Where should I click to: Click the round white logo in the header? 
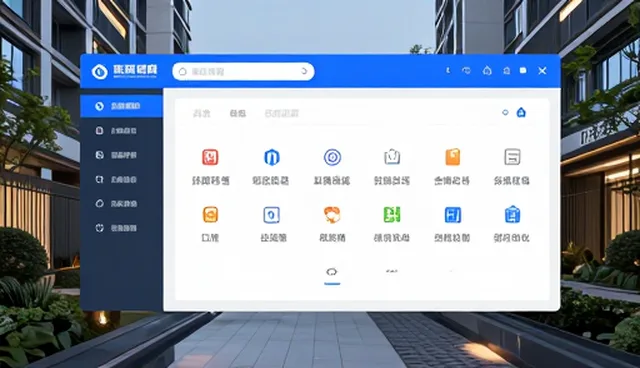99,72
